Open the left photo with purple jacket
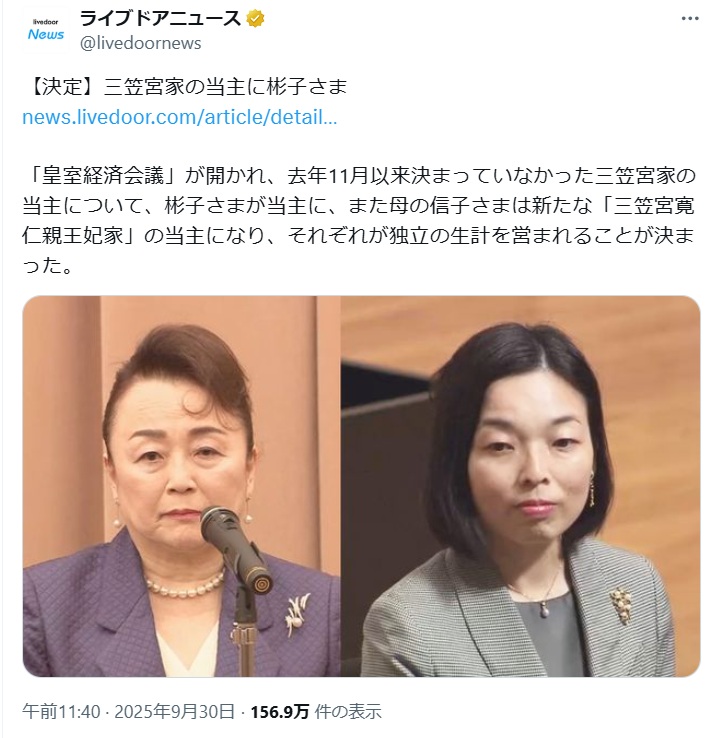 click(x=181, y=486)
